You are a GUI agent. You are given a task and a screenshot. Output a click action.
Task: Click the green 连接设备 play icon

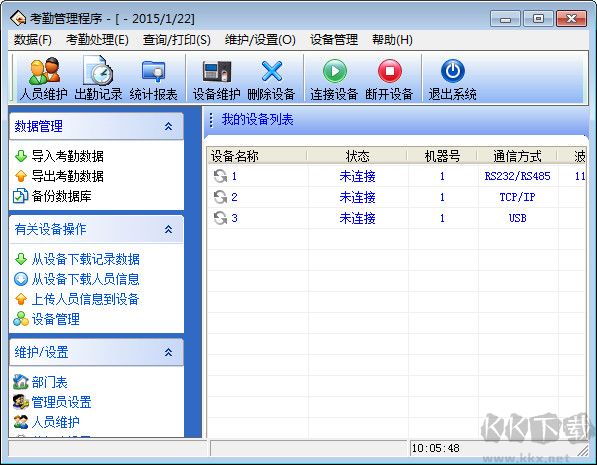334,71
